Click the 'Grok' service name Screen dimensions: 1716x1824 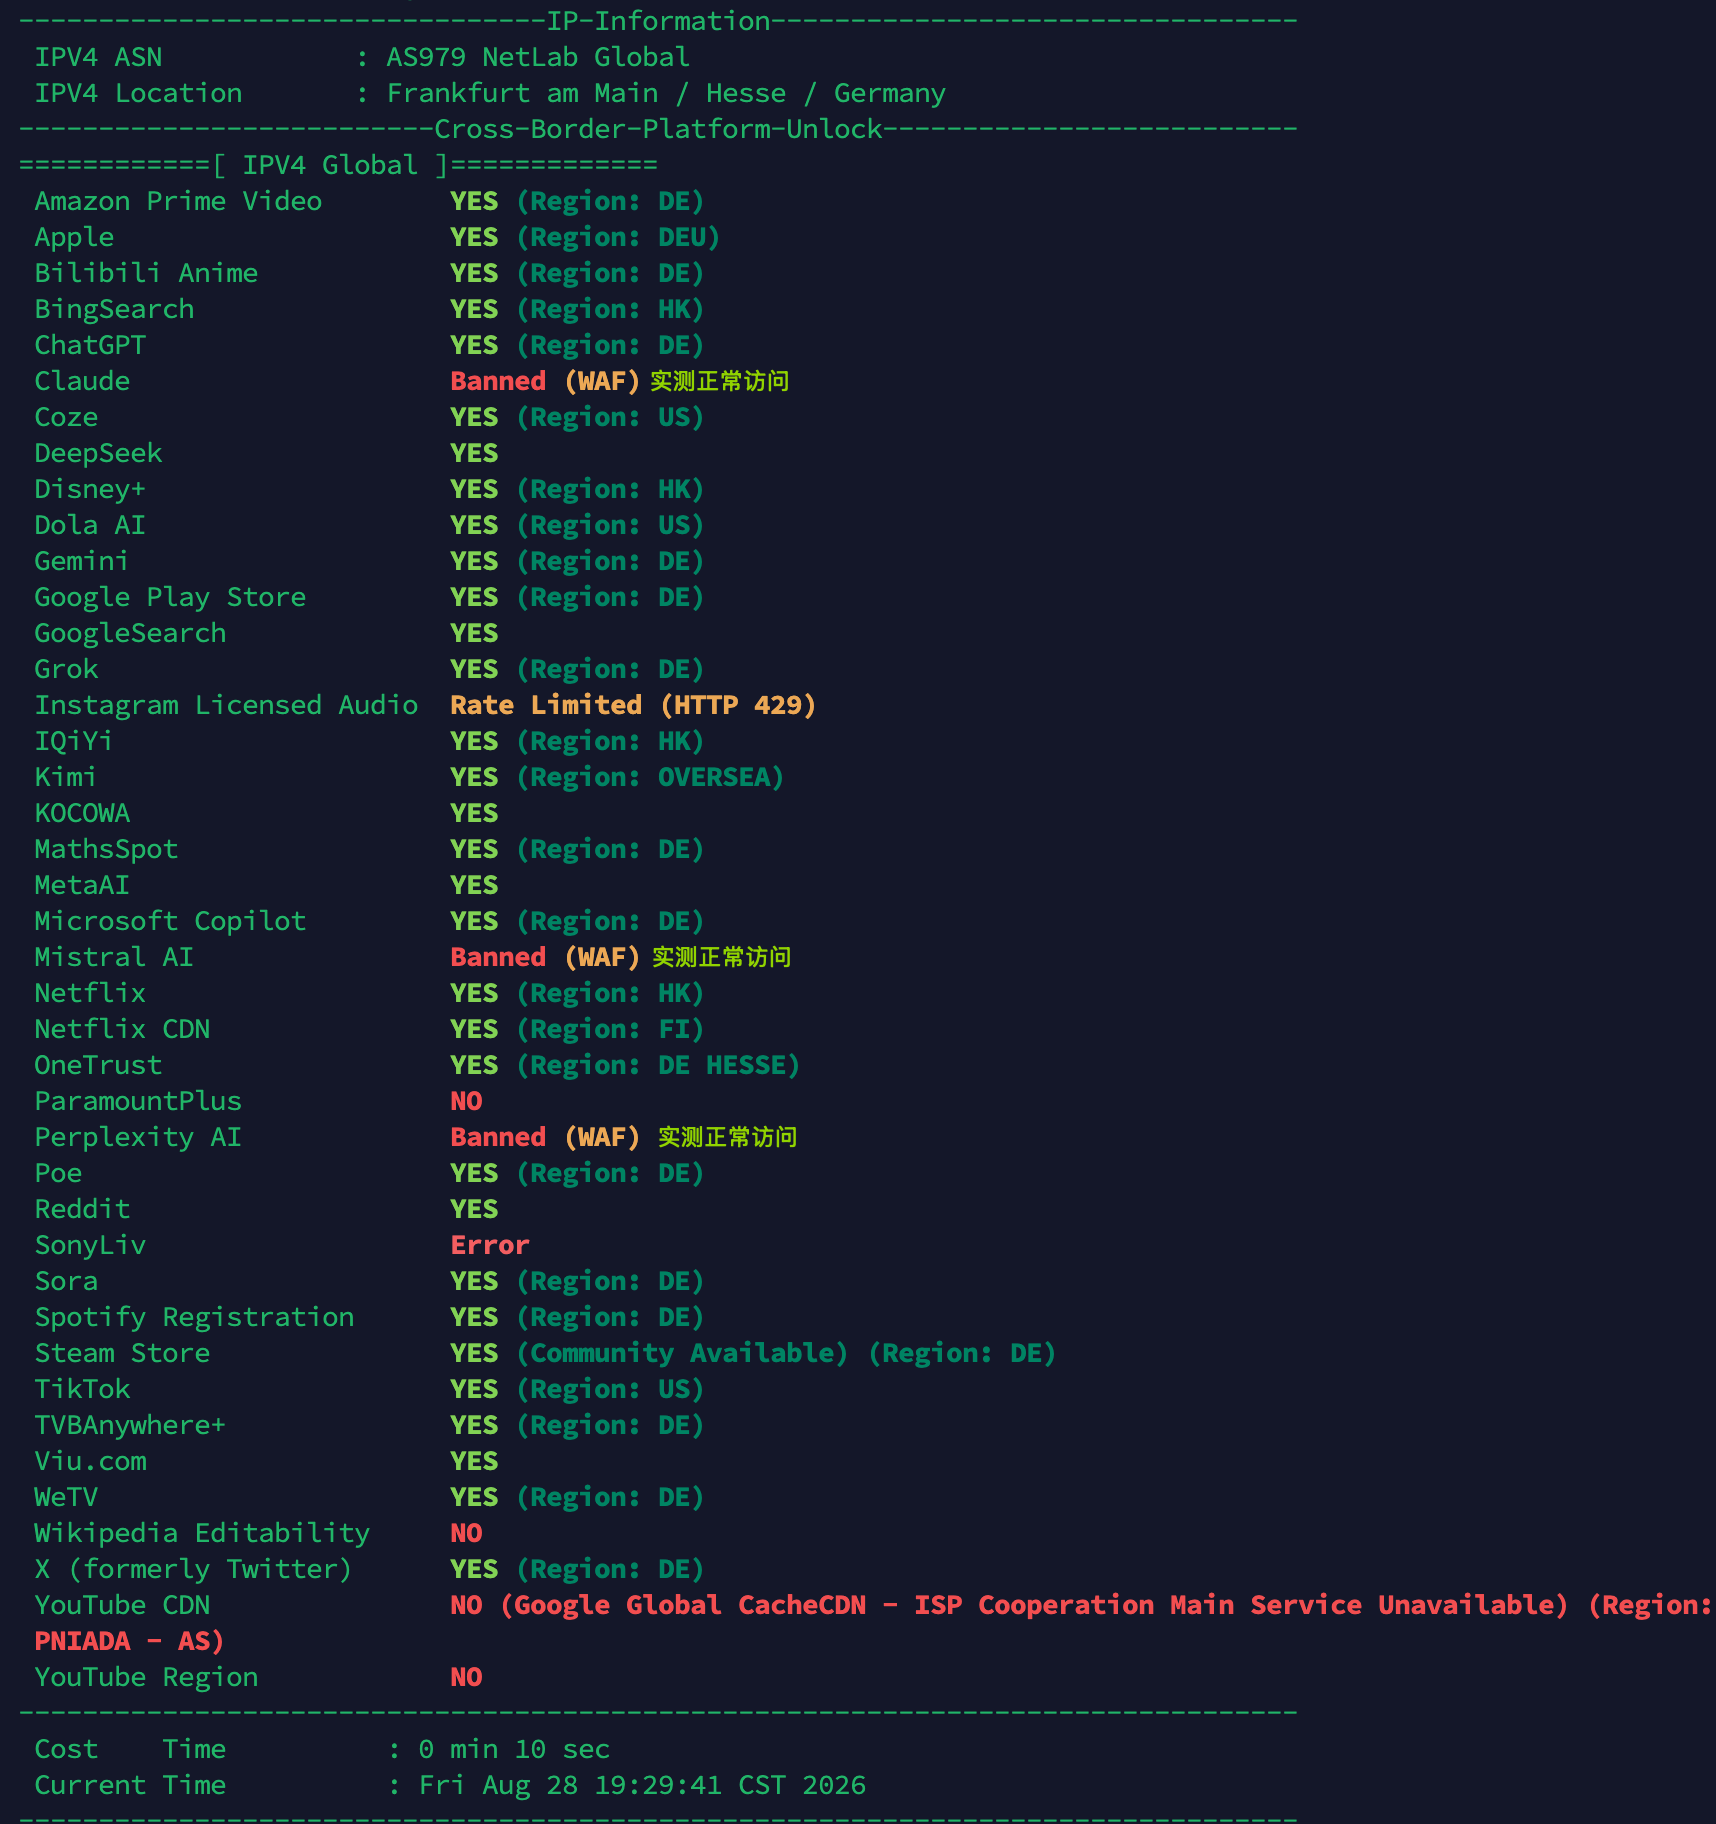tap(66, 669)
